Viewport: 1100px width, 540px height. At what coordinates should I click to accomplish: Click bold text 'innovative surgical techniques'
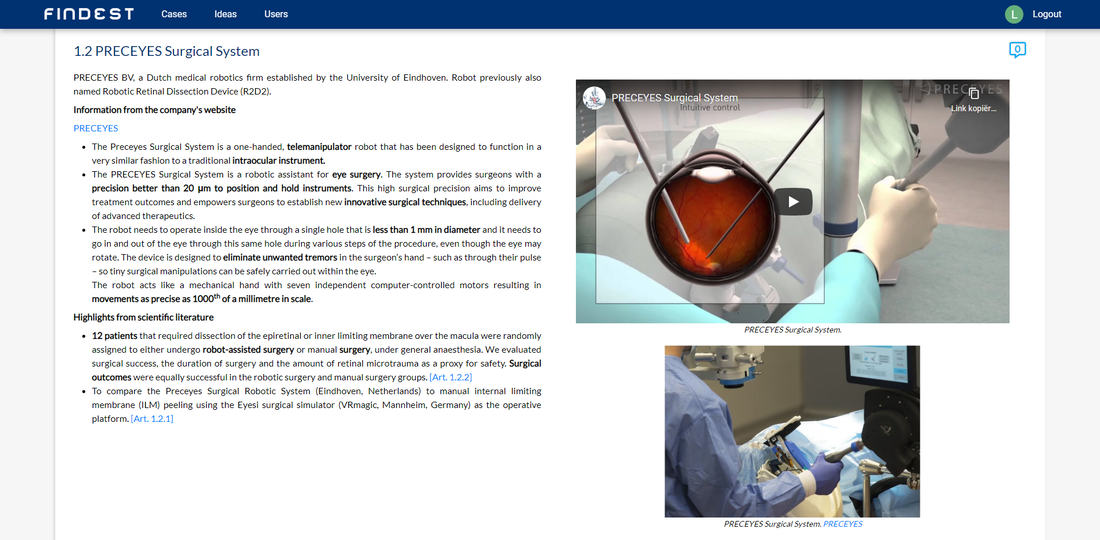click(x=405, y=202)
